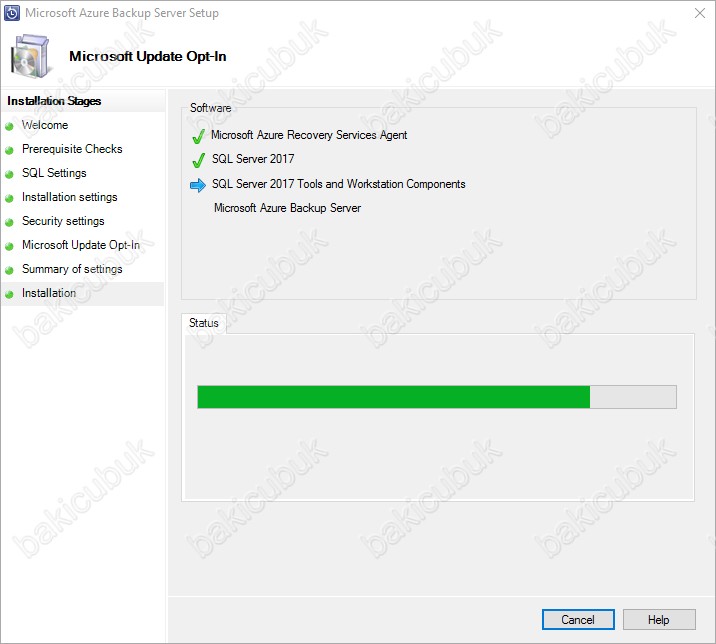Click blue arrow beside SQL Server 2017 Tools

point(198,185)
